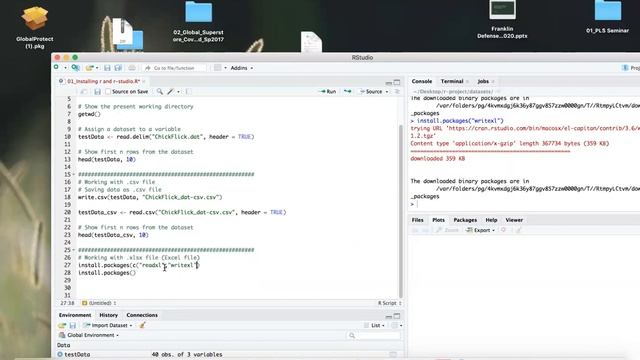This screenshot has width=640, height=360.
Task: Expand the recent files dropdown beside Open File
Action: 97,68
